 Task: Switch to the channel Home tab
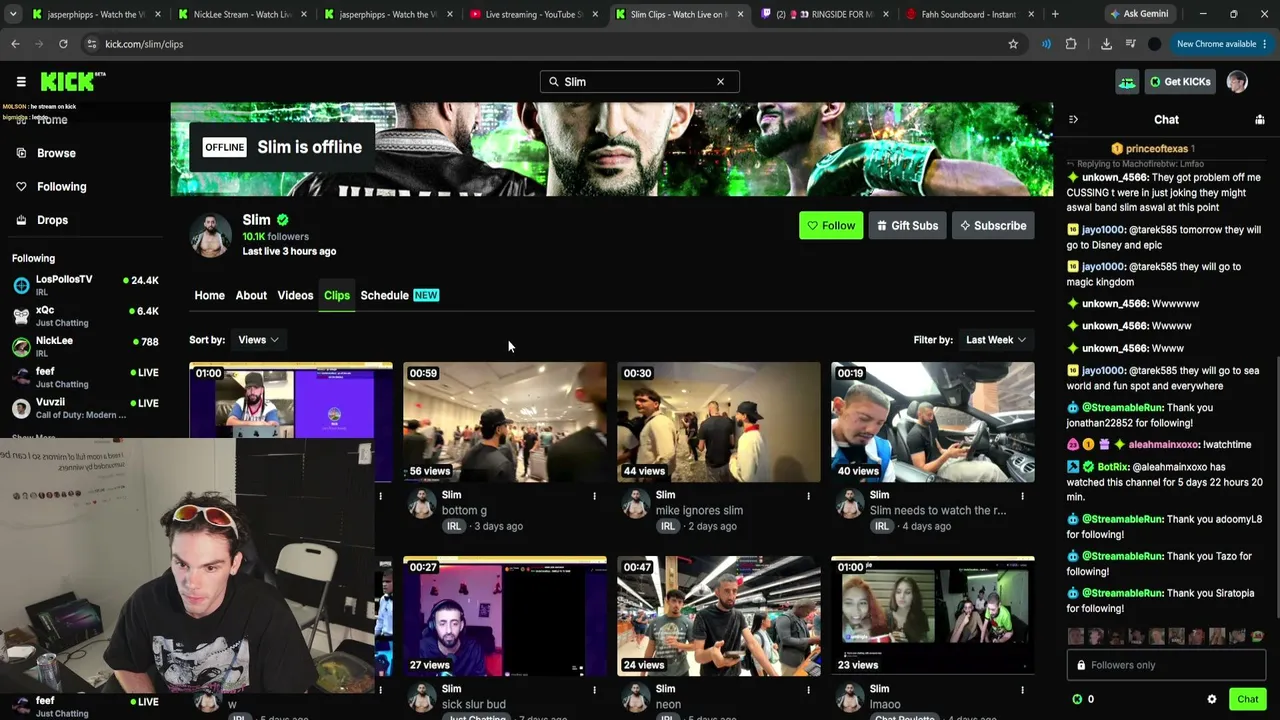[209, 295]
